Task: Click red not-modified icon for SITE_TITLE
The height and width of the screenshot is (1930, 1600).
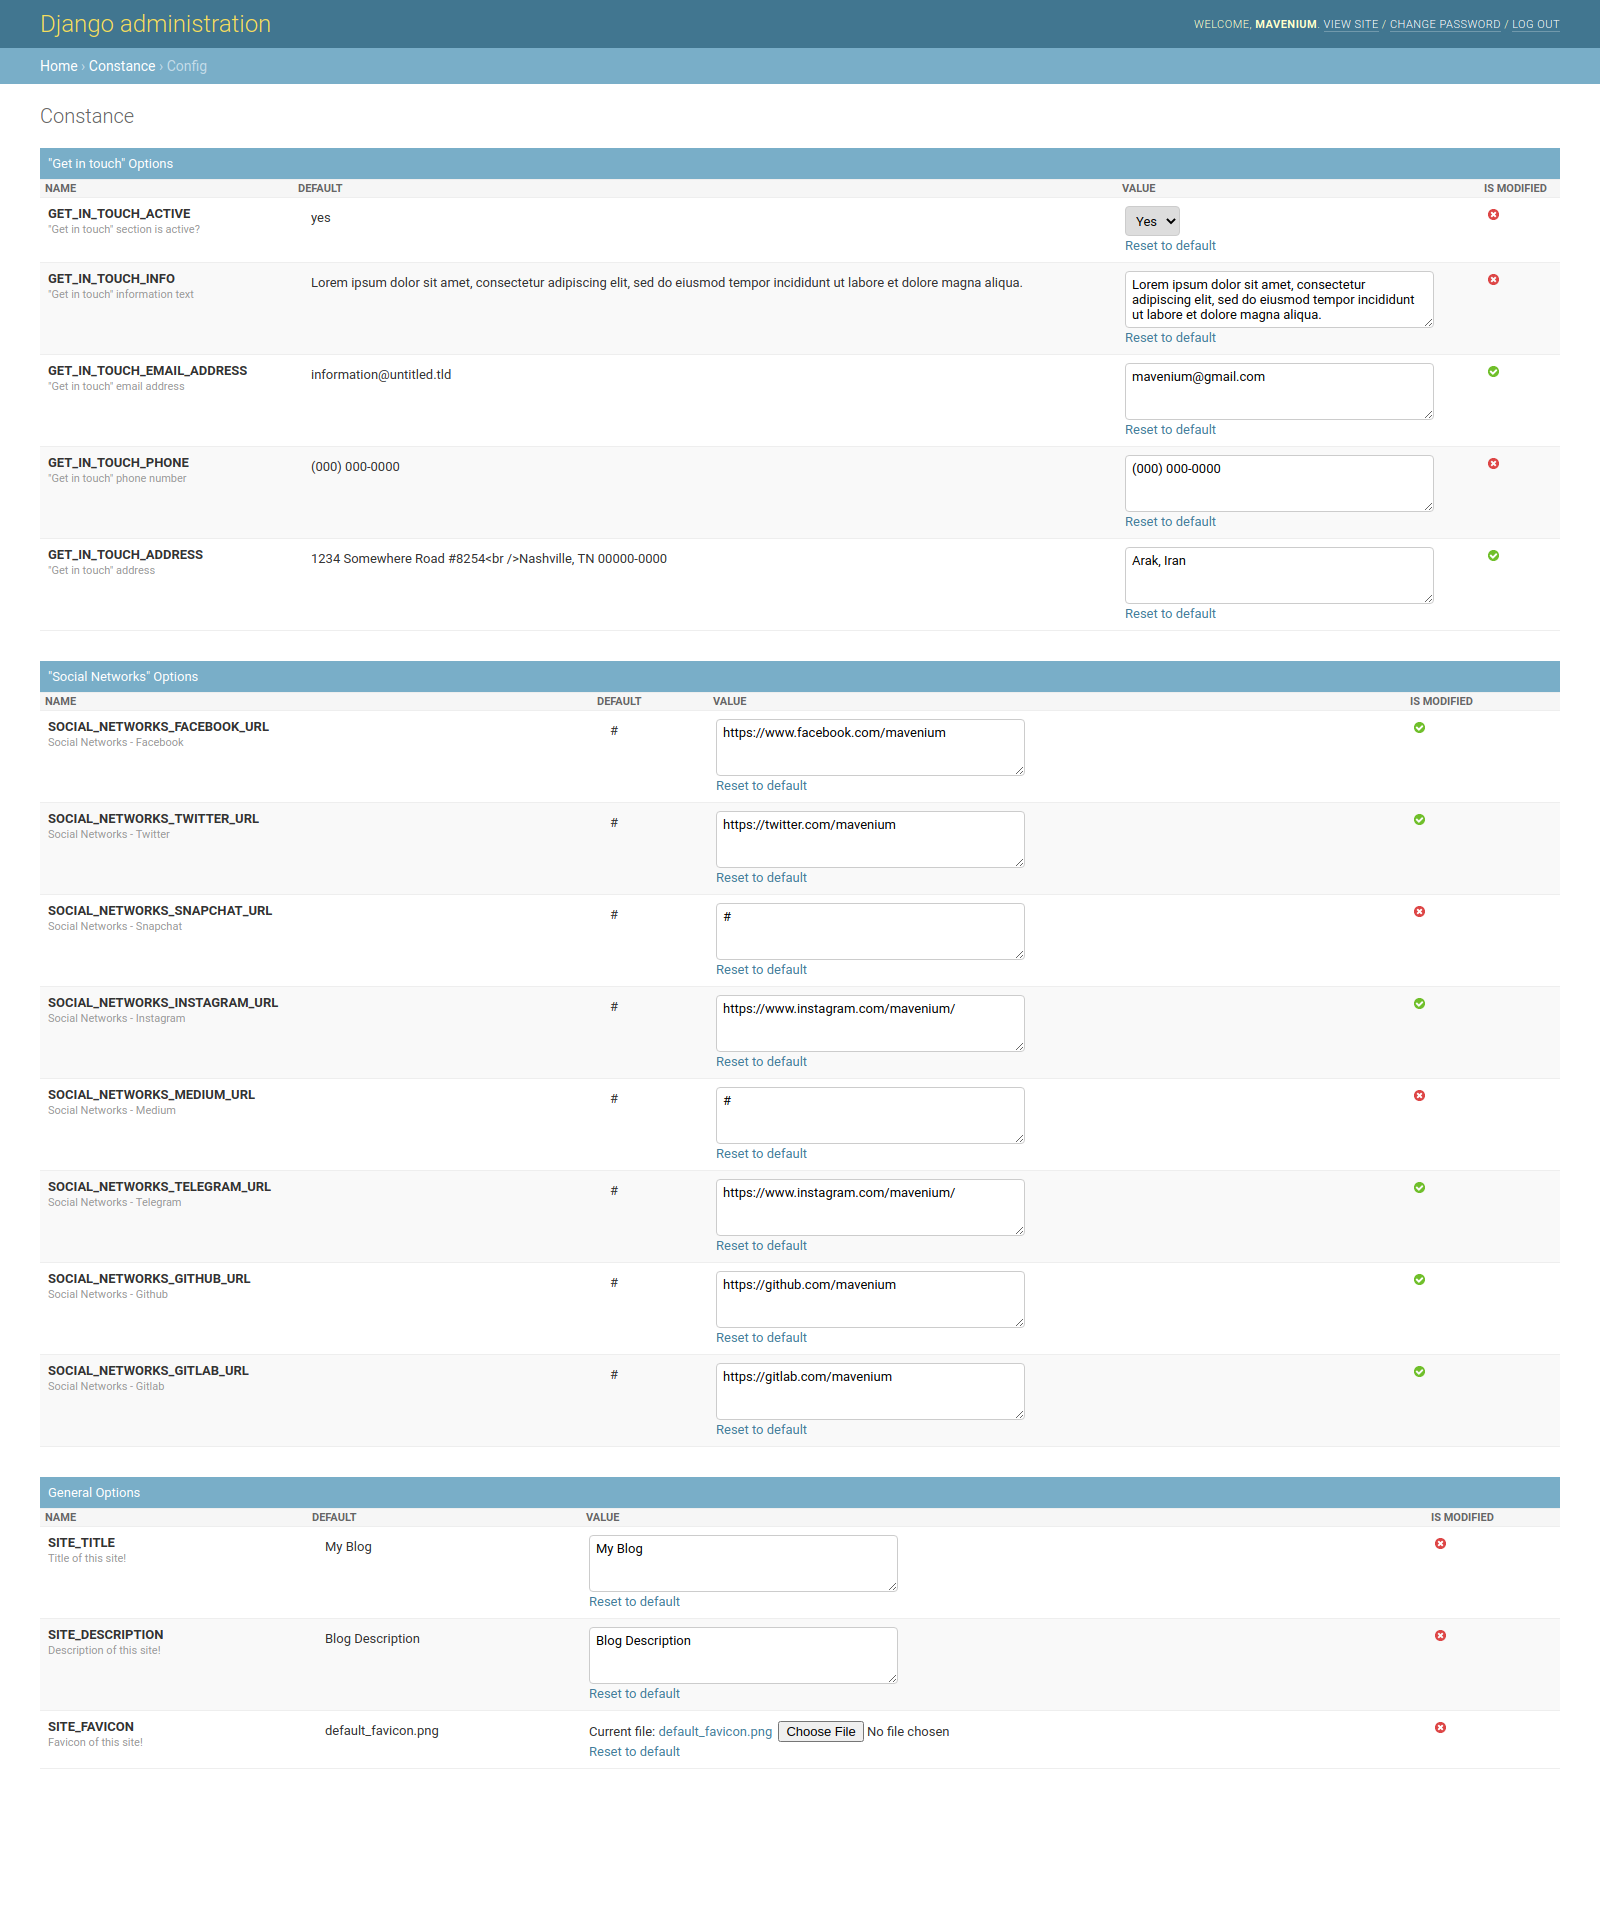Action: pos(1440,1544)
